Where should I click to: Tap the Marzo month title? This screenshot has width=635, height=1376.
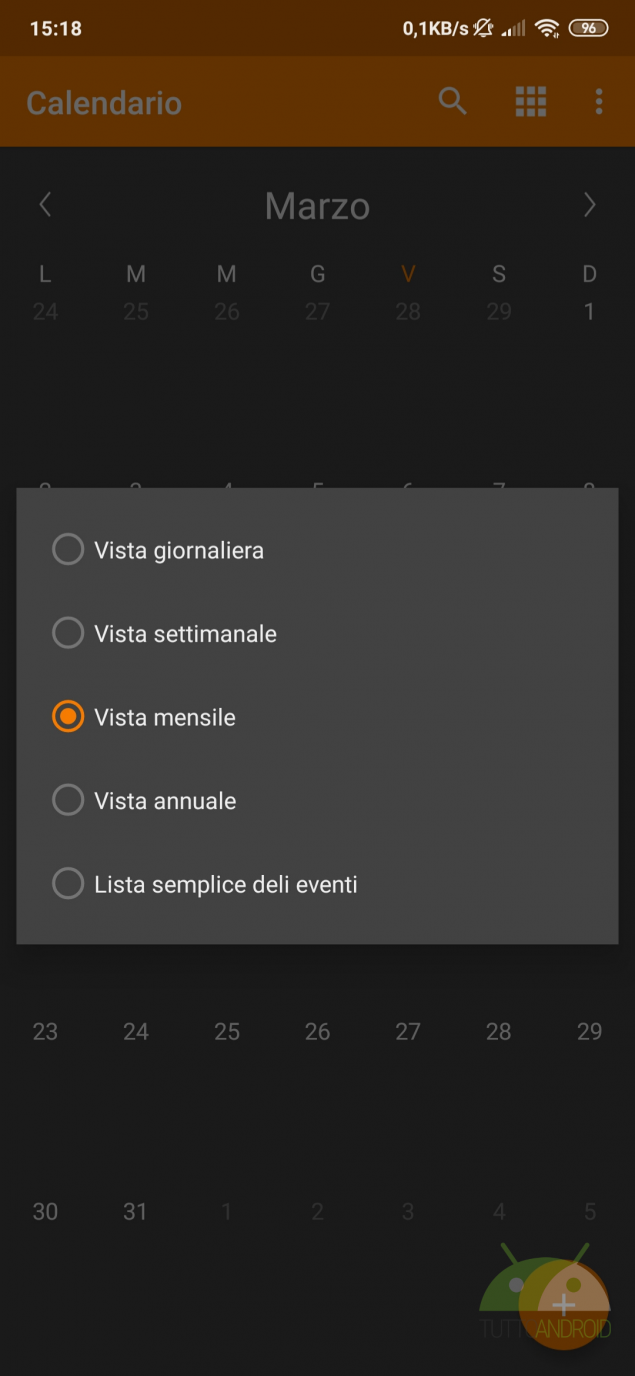[x=317, y=206]
